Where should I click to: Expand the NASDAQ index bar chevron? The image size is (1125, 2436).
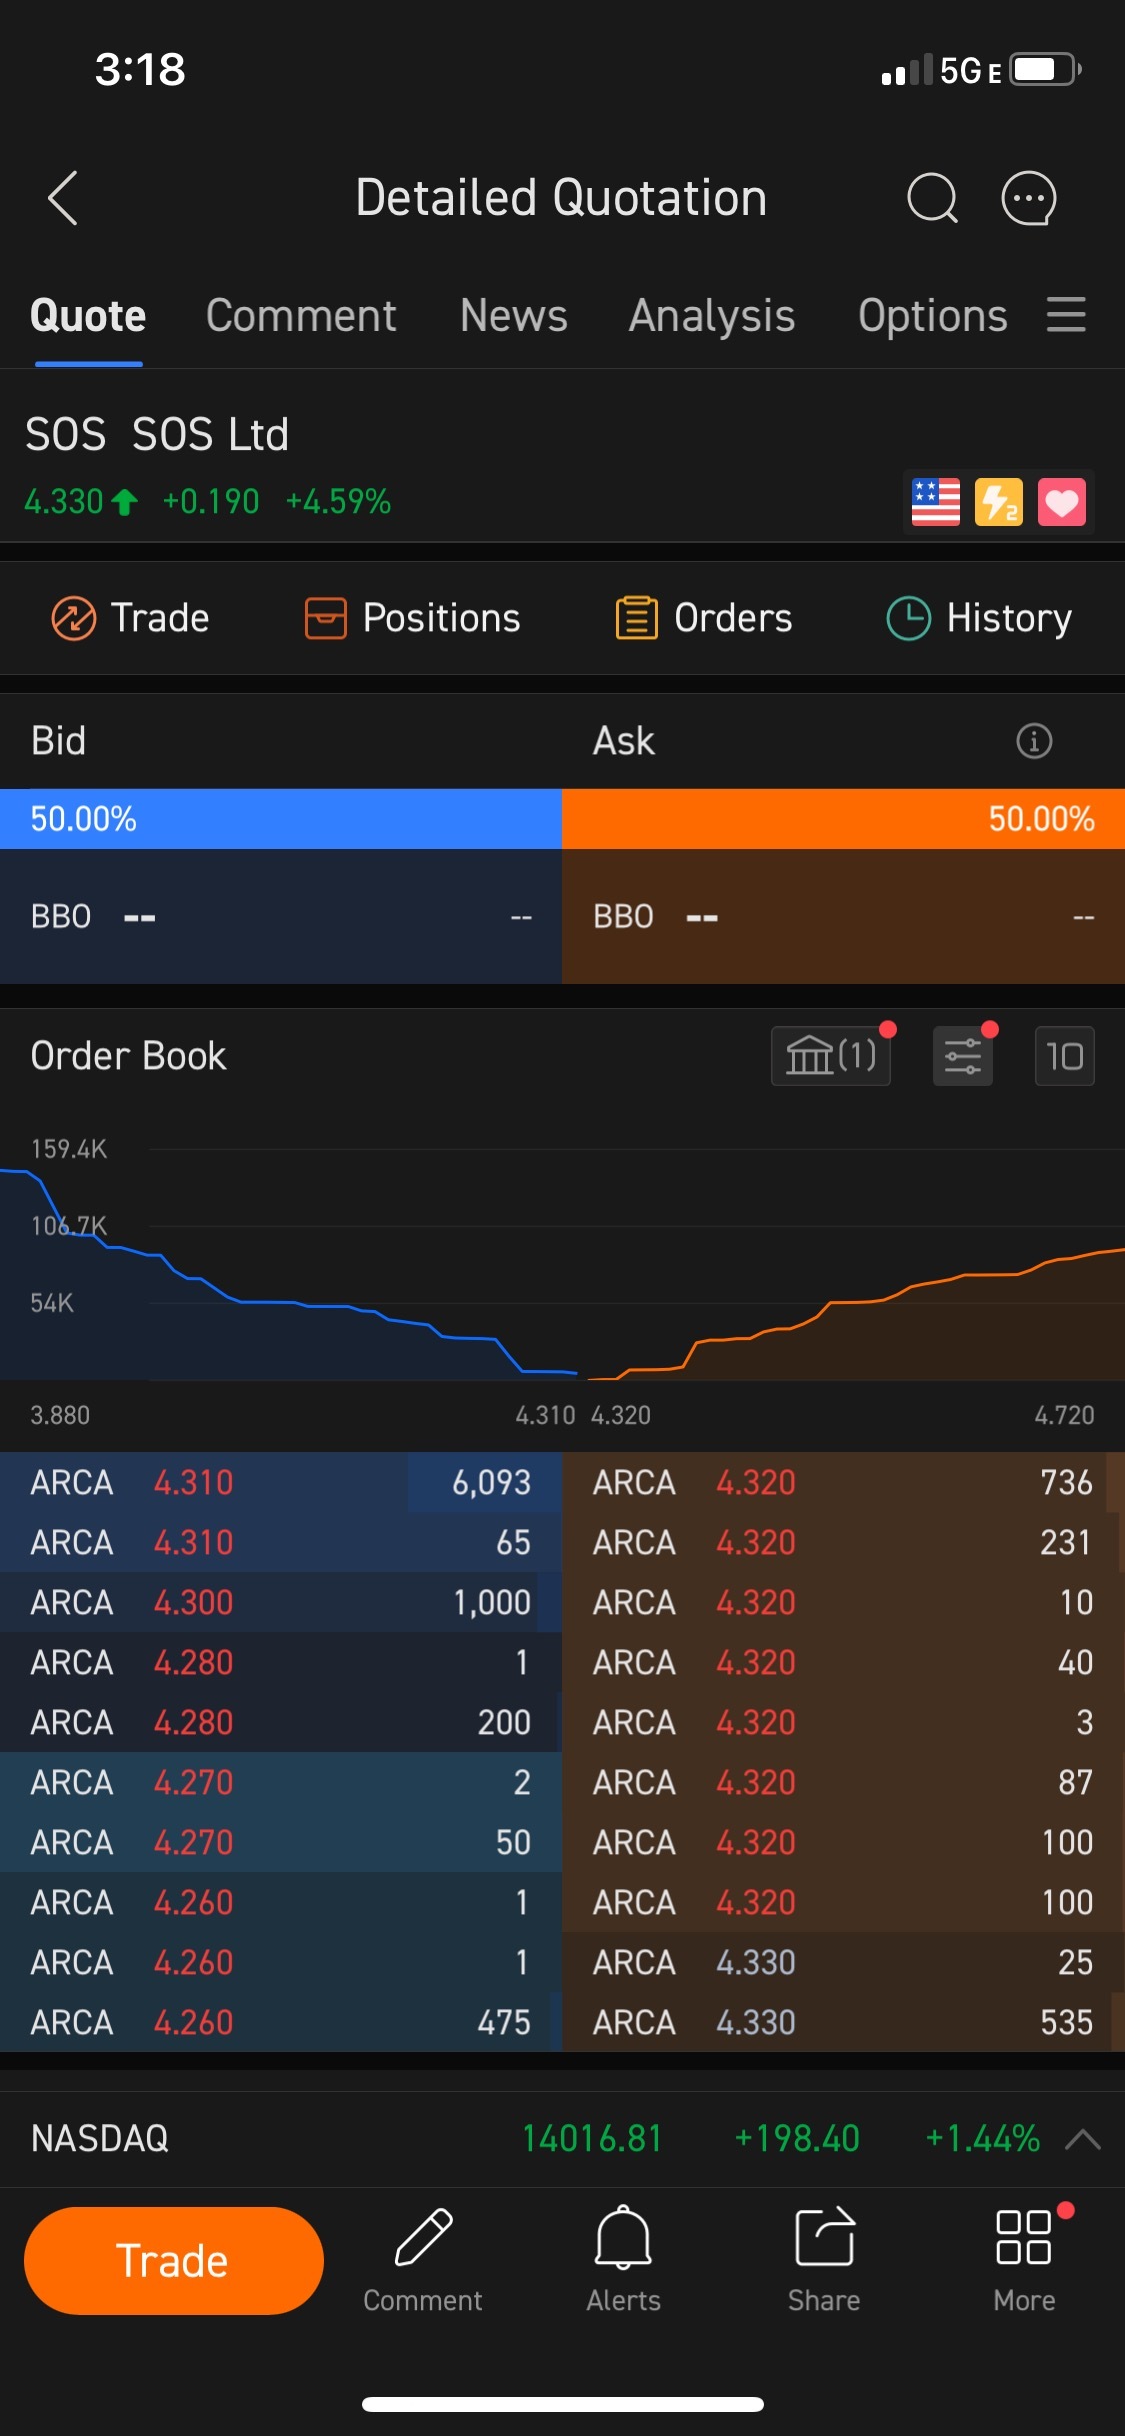pyautogui.click(x=1083, y=2139)
